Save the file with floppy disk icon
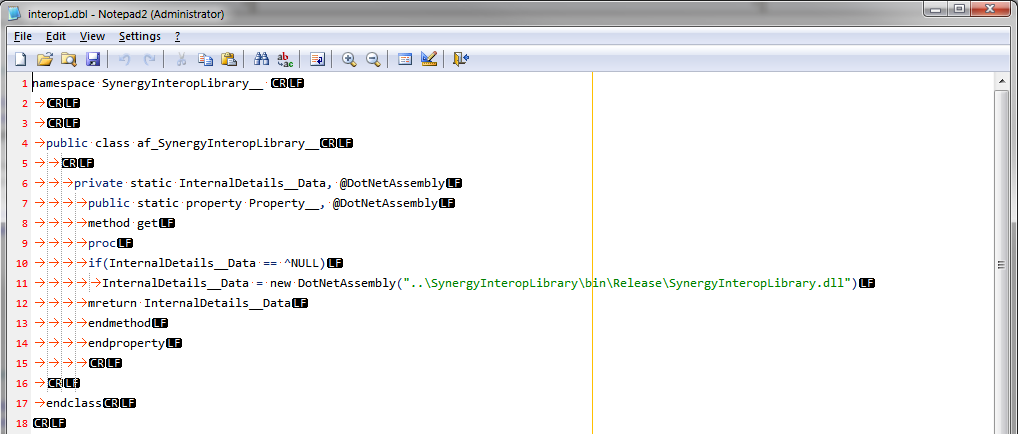The image size is (1018, 434). 93,59
